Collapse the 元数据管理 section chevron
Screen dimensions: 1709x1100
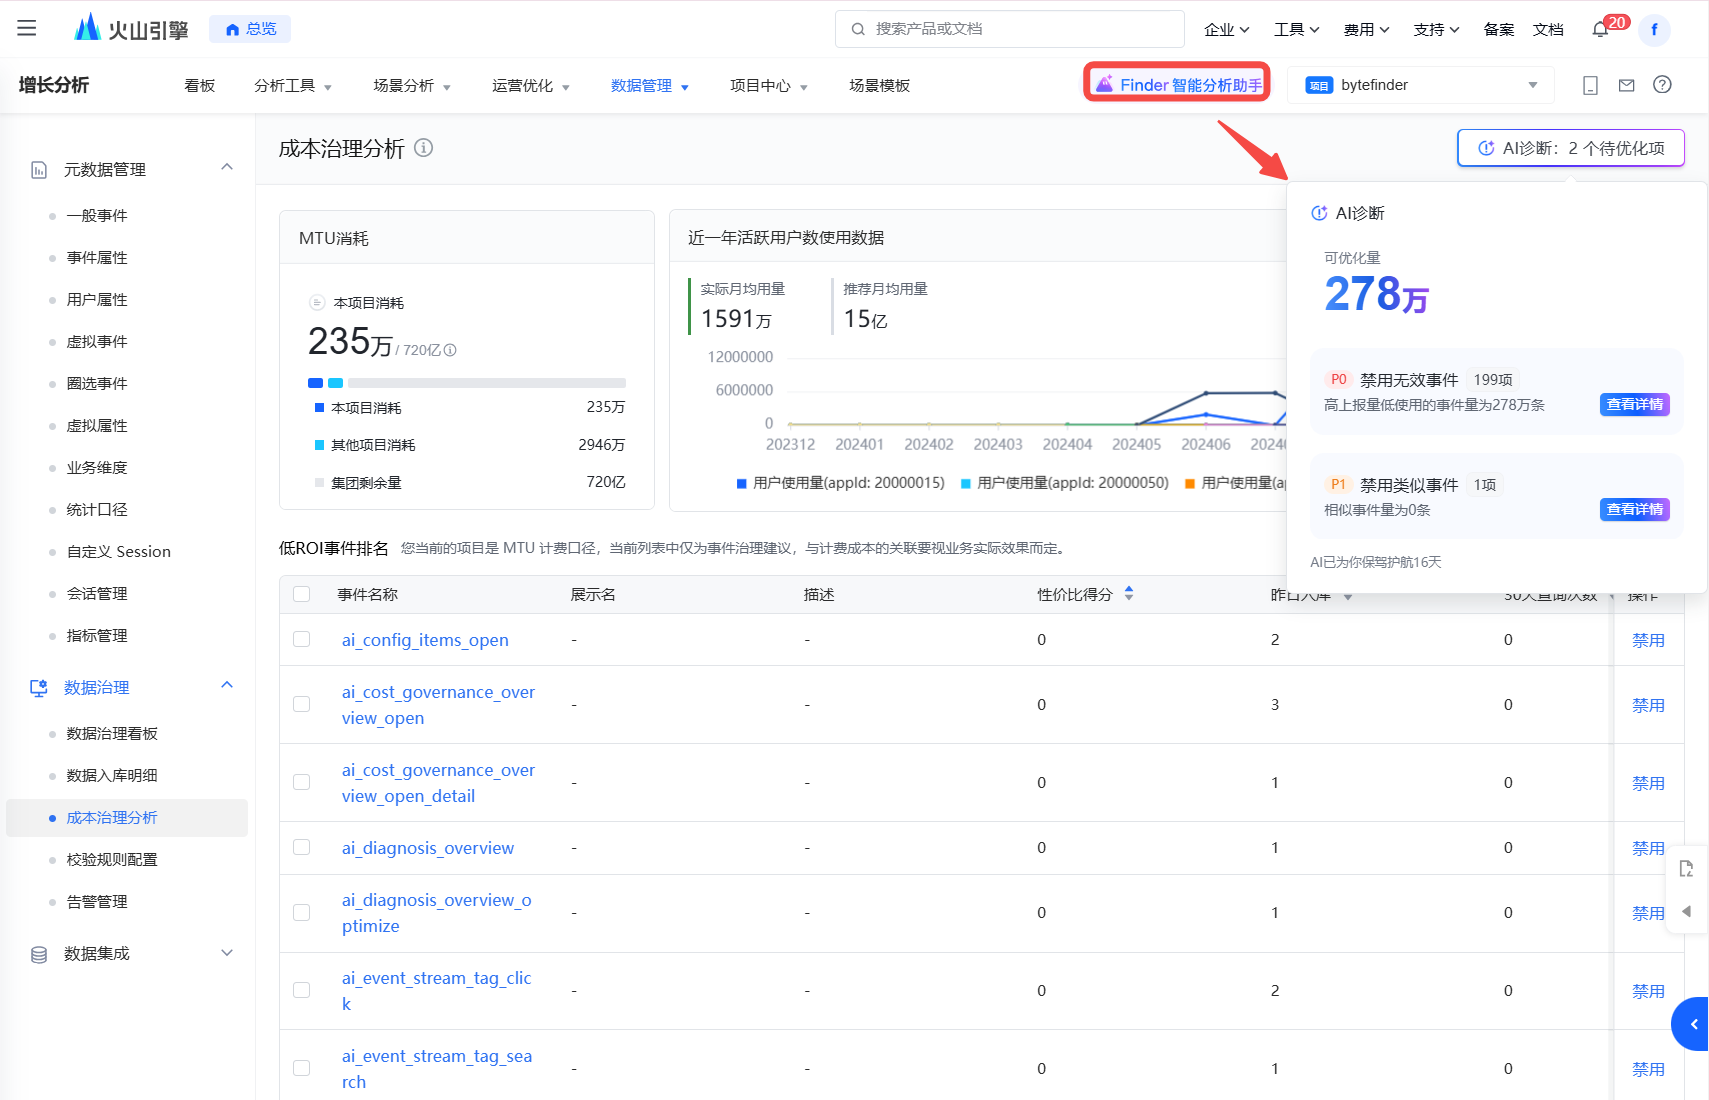(x=227, y=167)
